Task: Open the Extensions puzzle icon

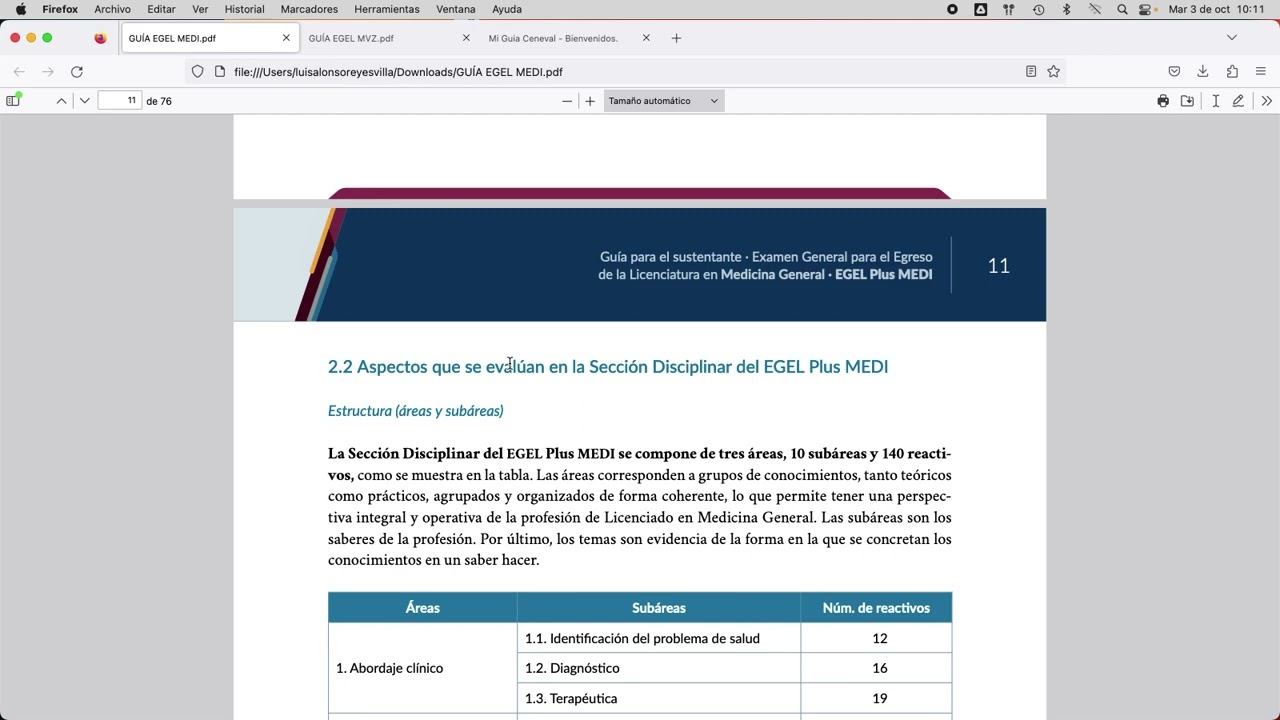Action: pos(1232,72)
